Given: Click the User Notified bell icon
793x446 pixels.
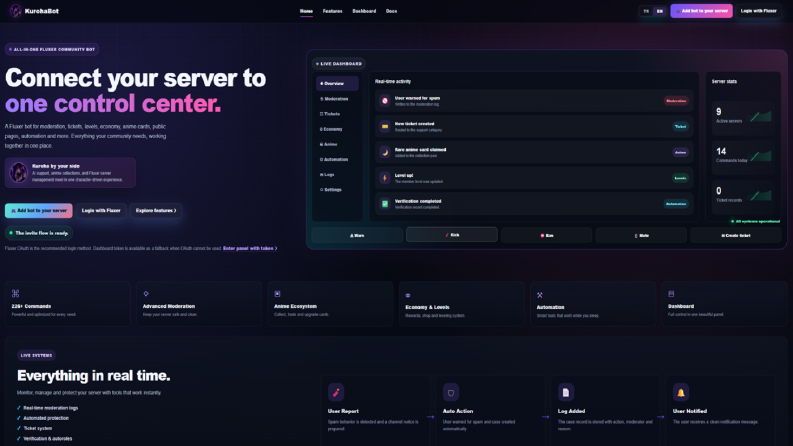Looking at the screenshot, I should 681,392.
